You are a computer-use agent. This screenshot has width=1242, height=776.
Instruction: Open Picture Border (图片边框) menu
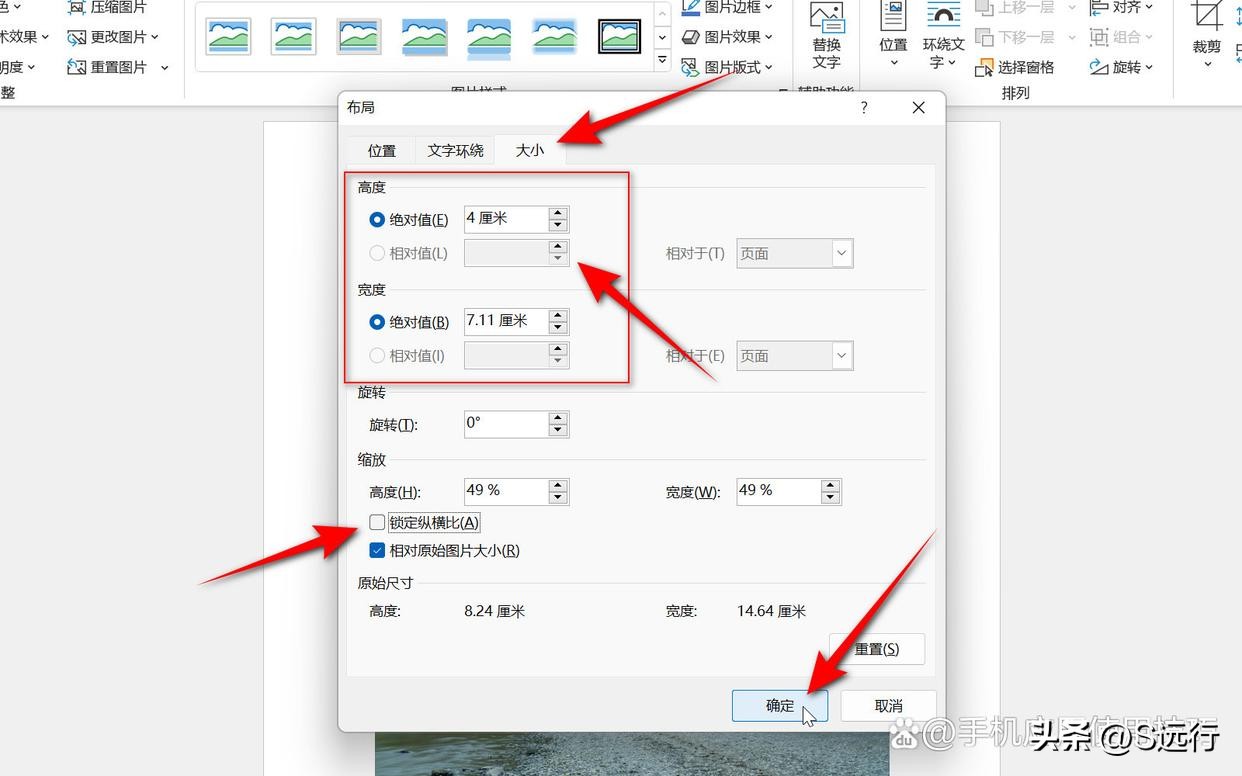click(727, 7)
